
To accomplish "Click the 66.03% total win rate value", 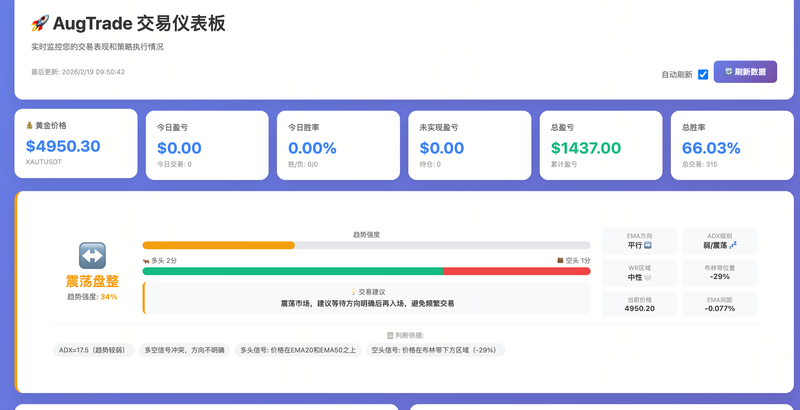I will click(x=711, y=148).
